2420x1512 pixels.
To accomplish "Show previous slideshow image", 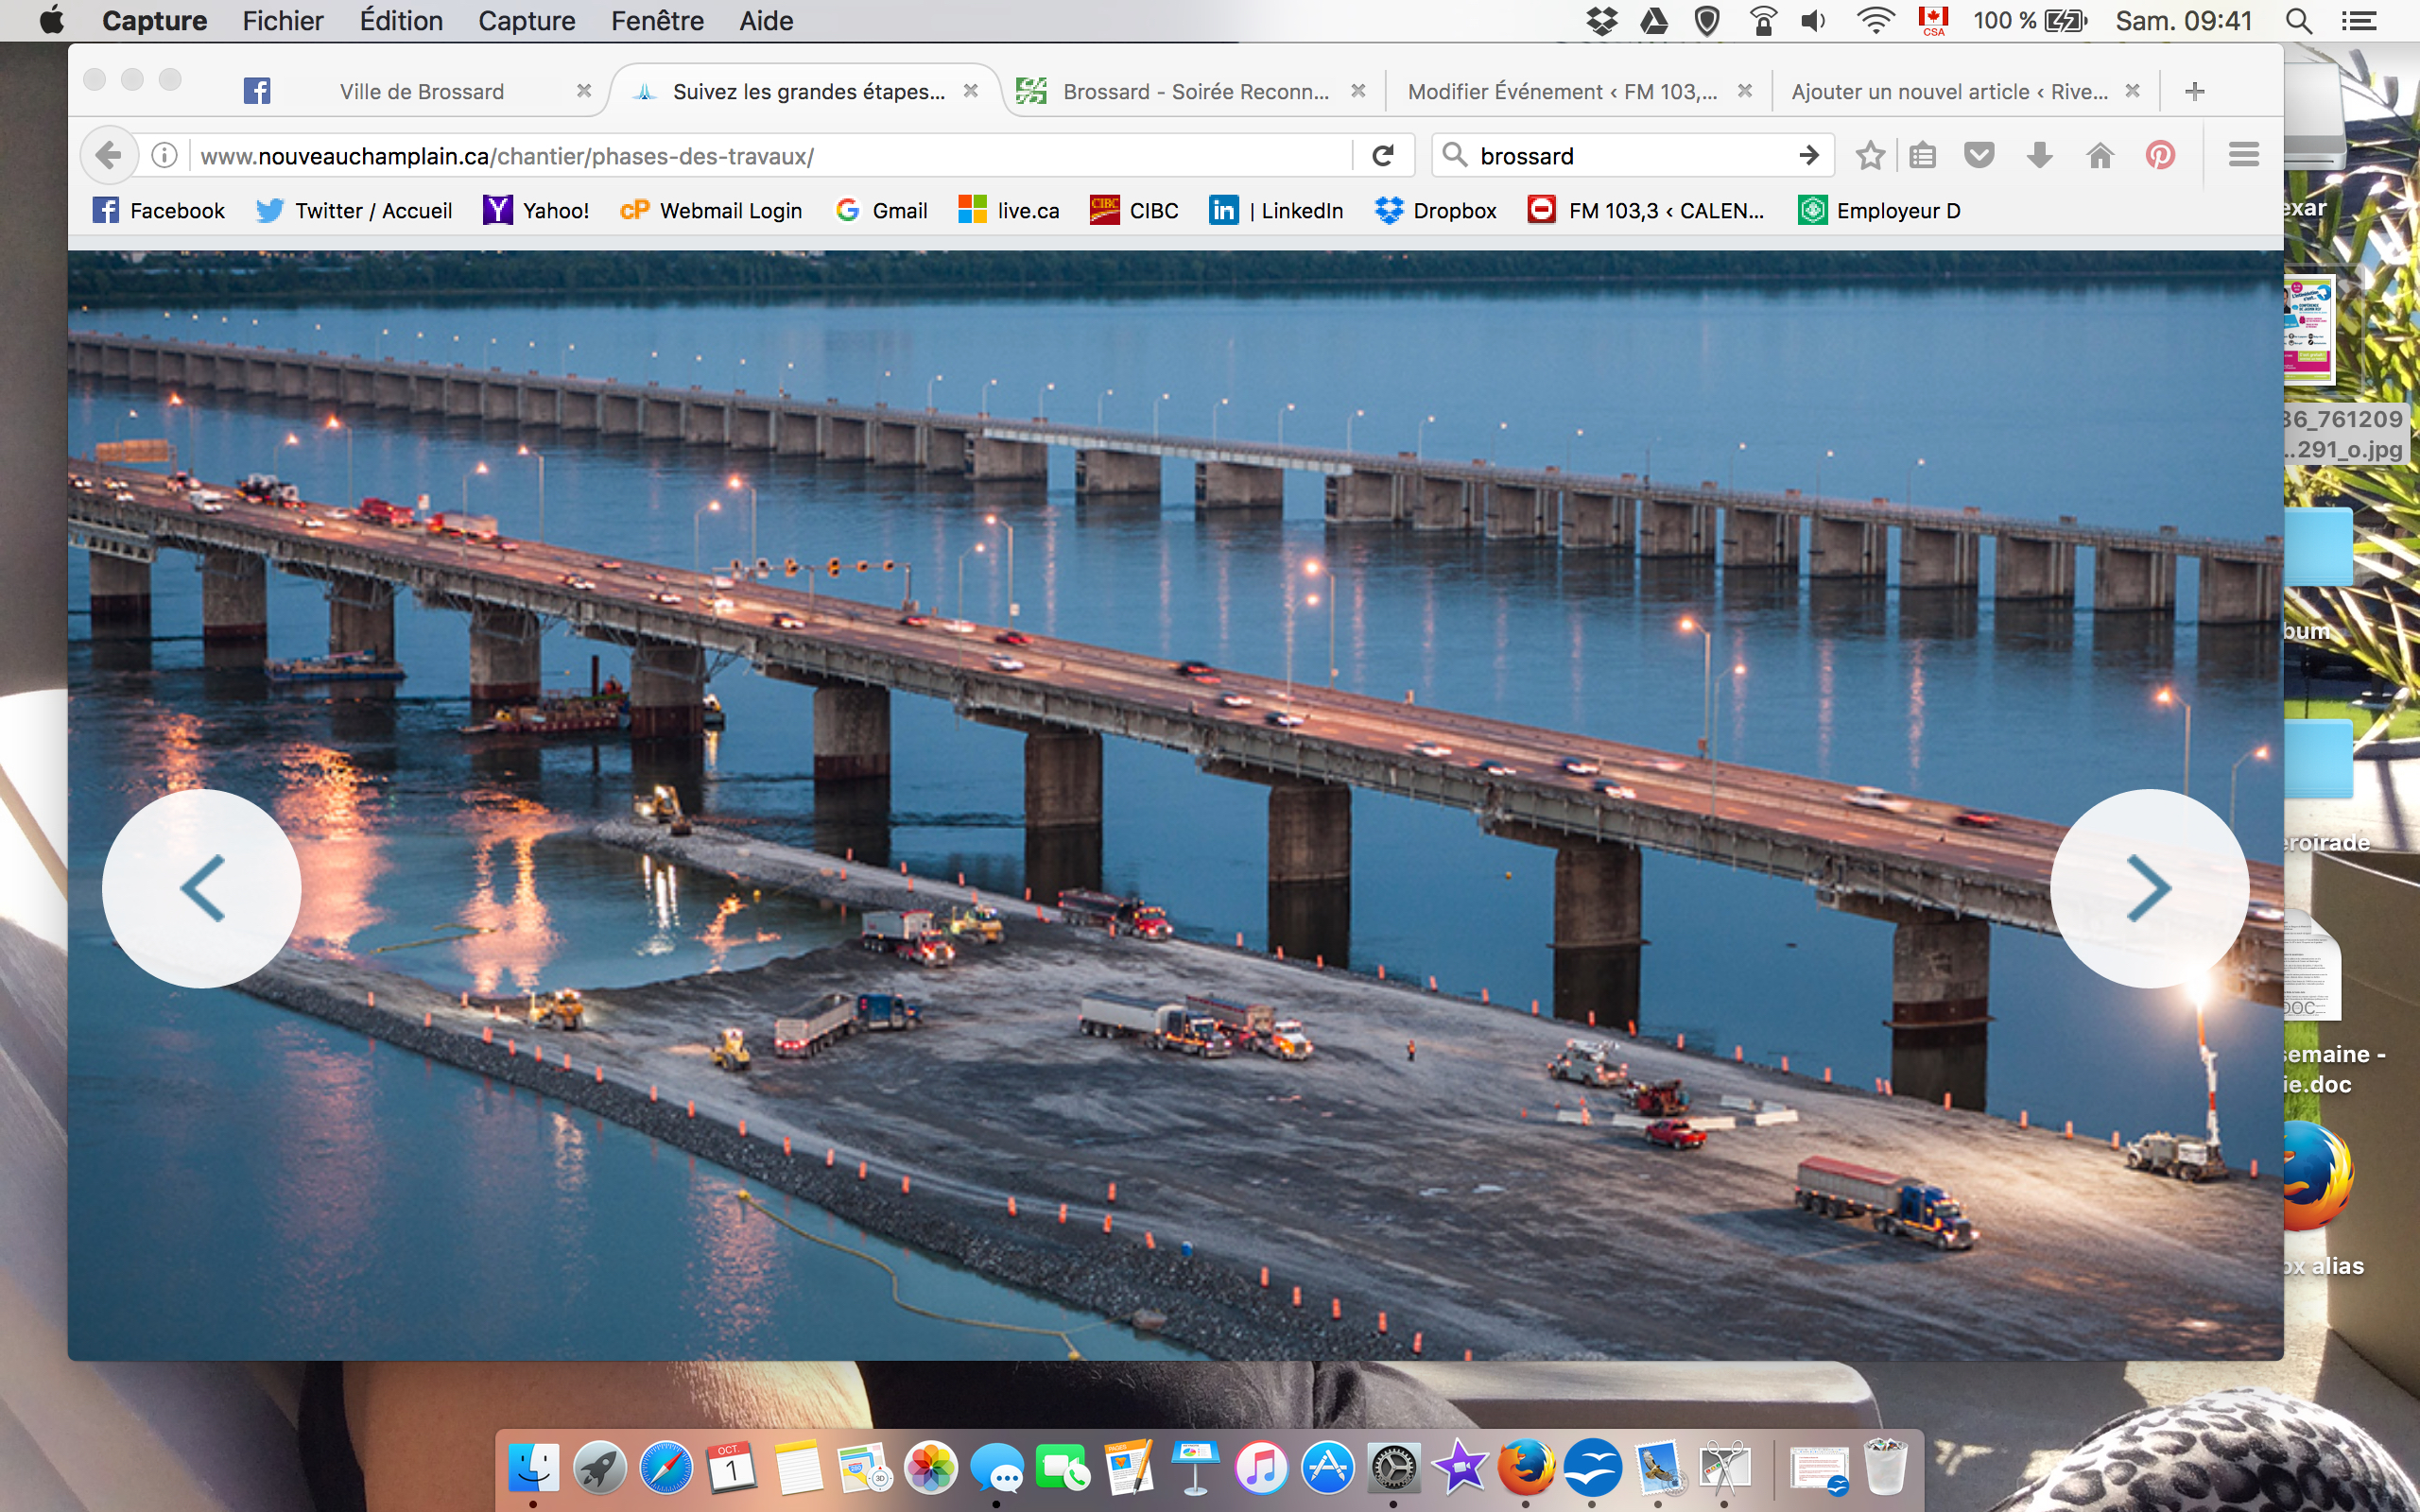I will pos(202,888).
